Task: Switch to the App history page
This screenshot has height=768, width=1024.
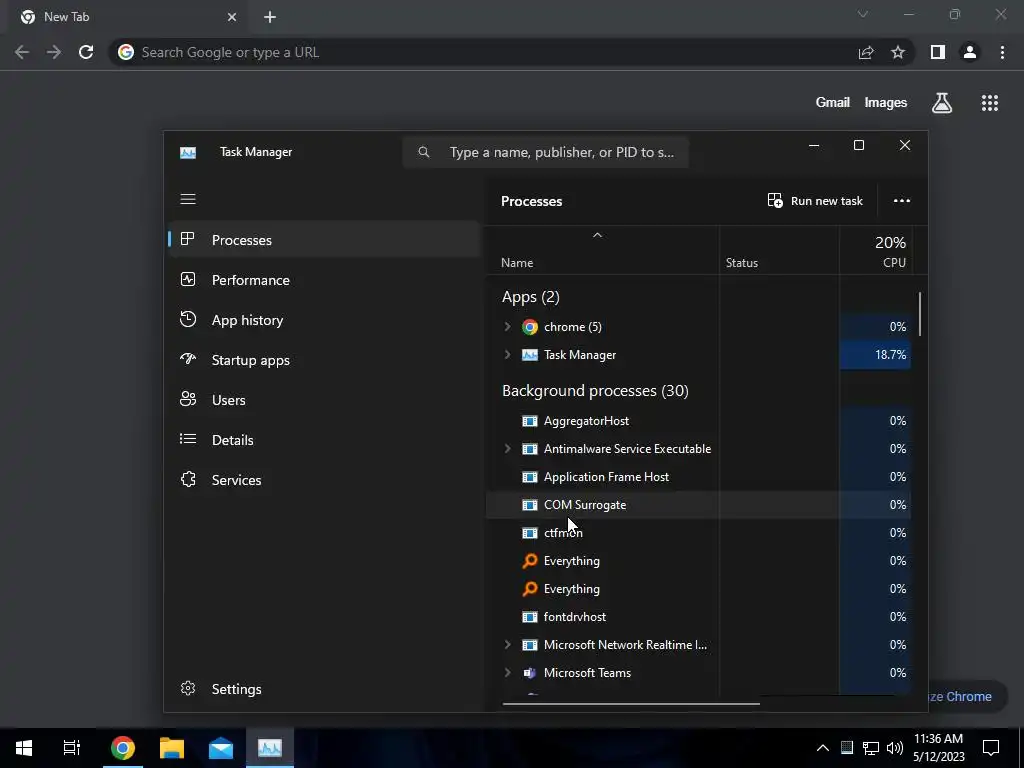Action: pyautogui.click(x=325, y=320)
